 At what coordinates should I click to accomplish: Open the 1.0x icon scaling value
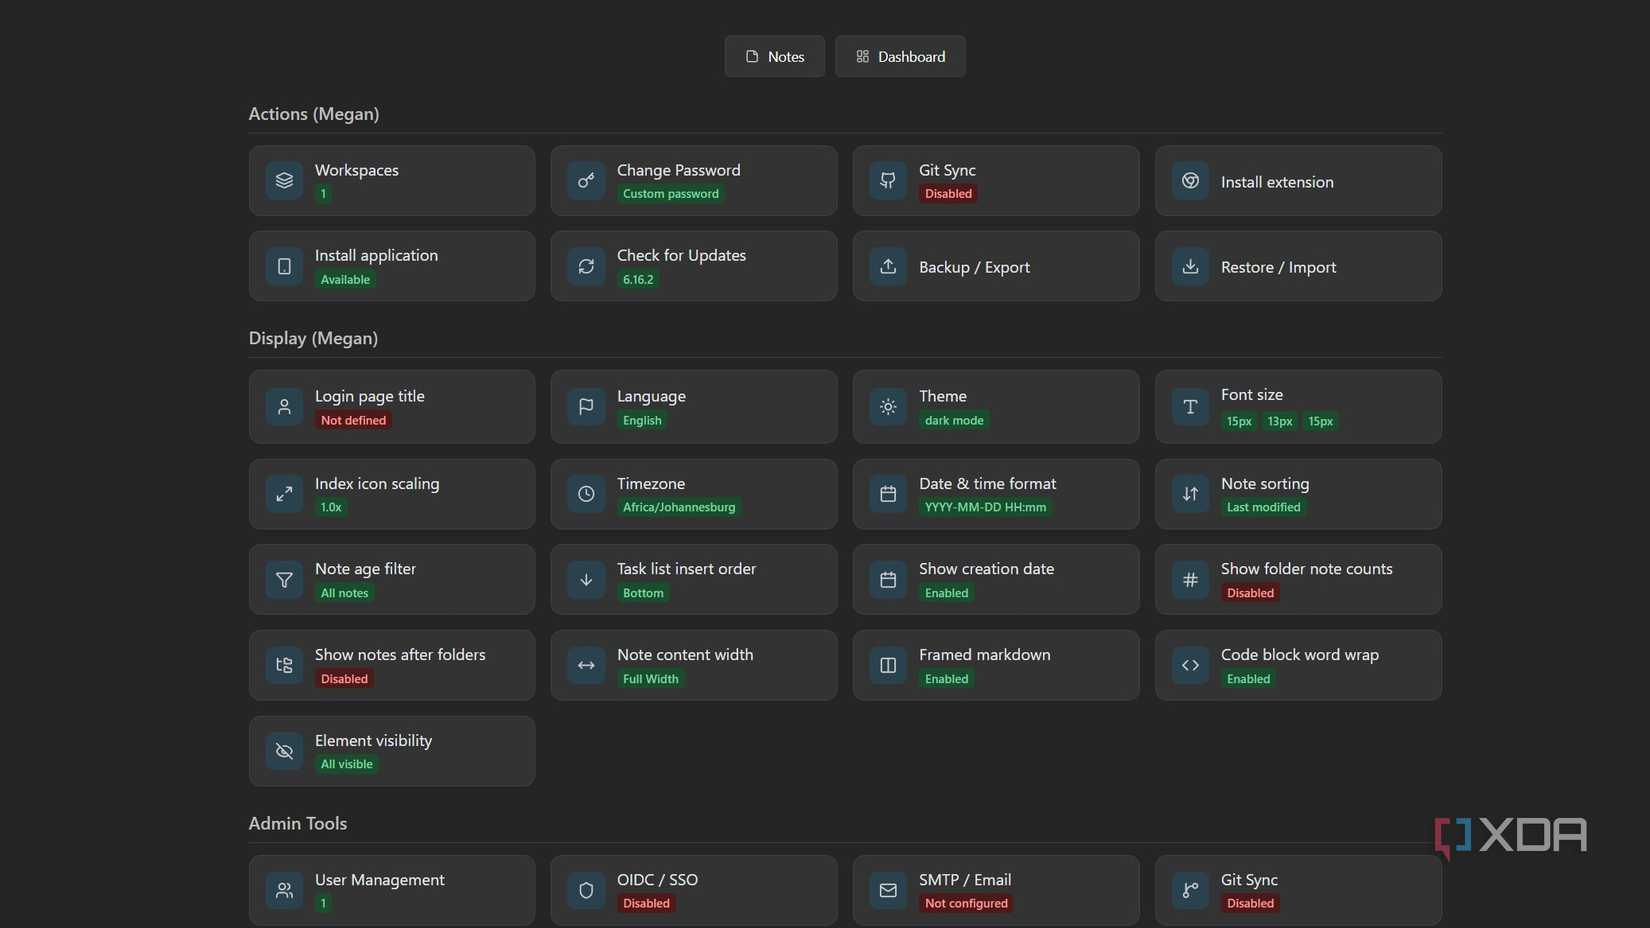(x=331, y=507)
